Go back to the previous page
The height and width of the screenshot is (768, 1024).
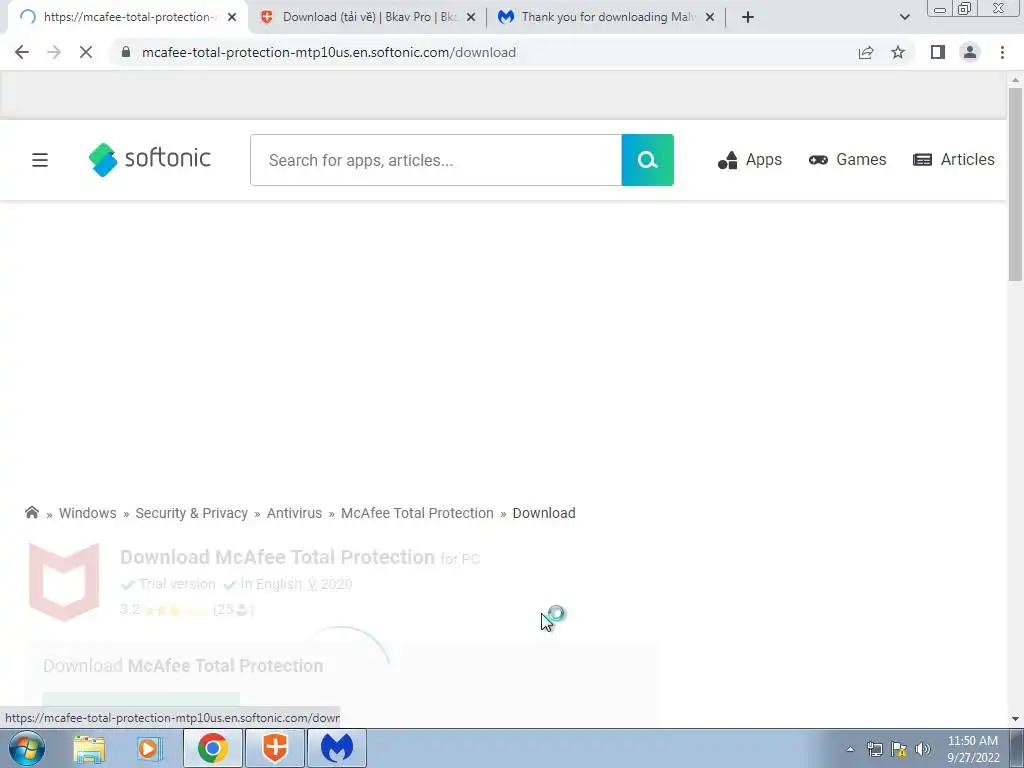pos(22,52)
